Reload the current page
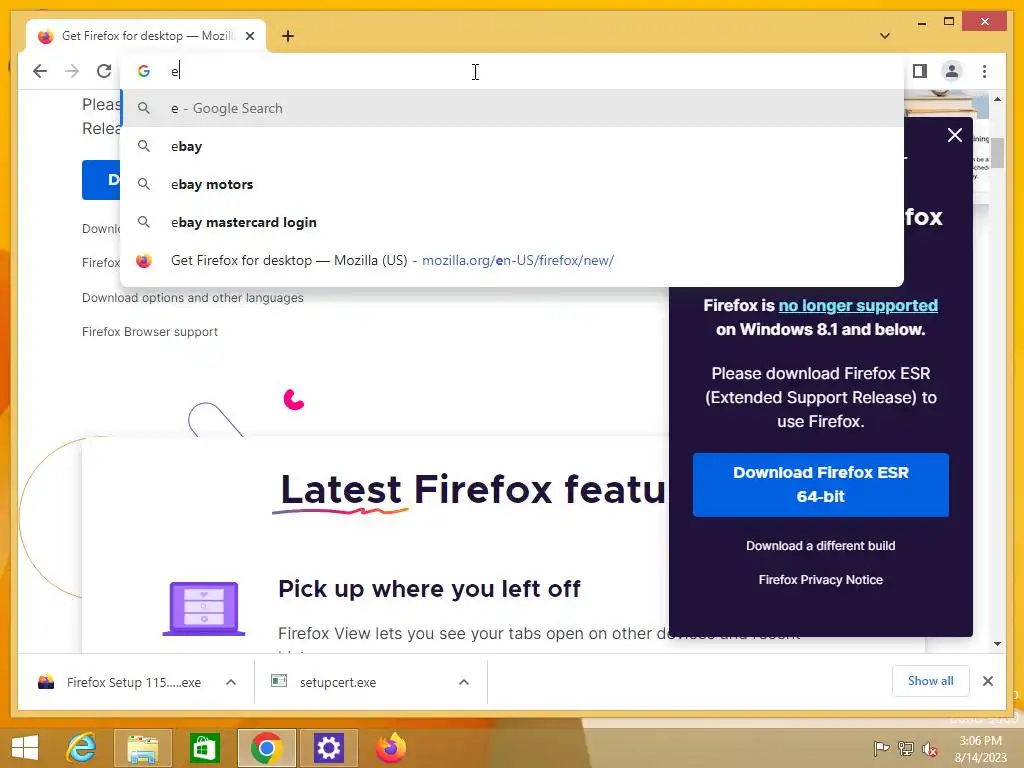 pos(104,71)
